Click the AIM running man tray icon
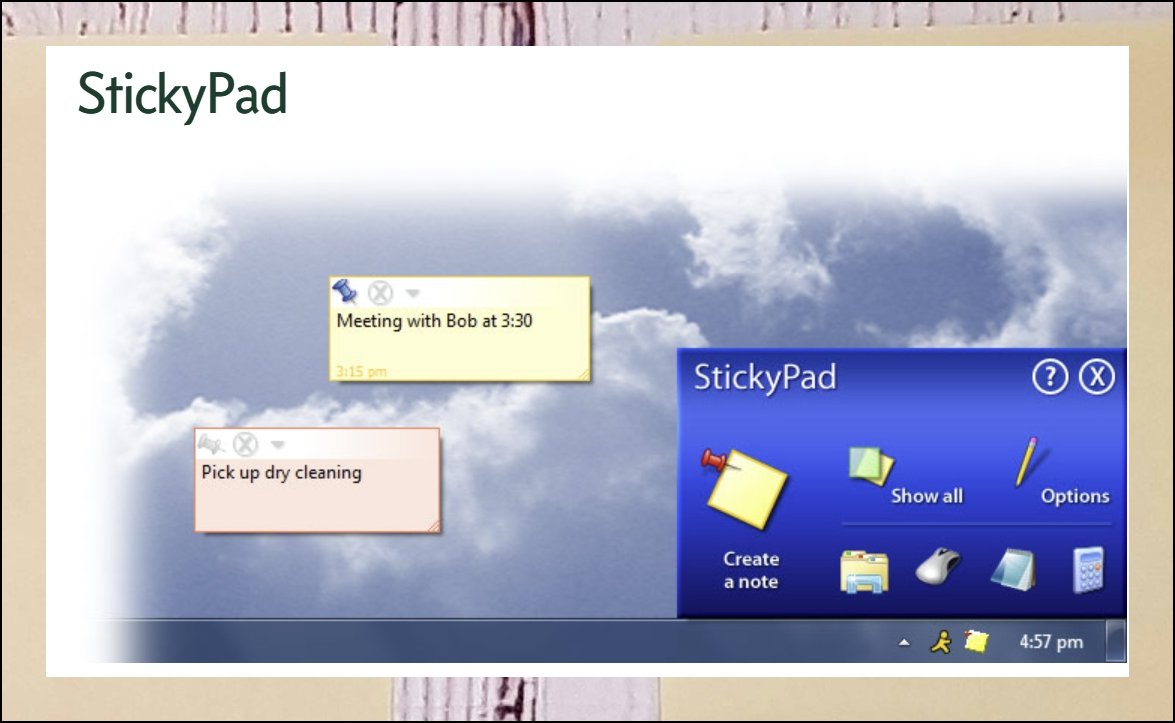The image size is (1175, 723). [x=940, y=641]
